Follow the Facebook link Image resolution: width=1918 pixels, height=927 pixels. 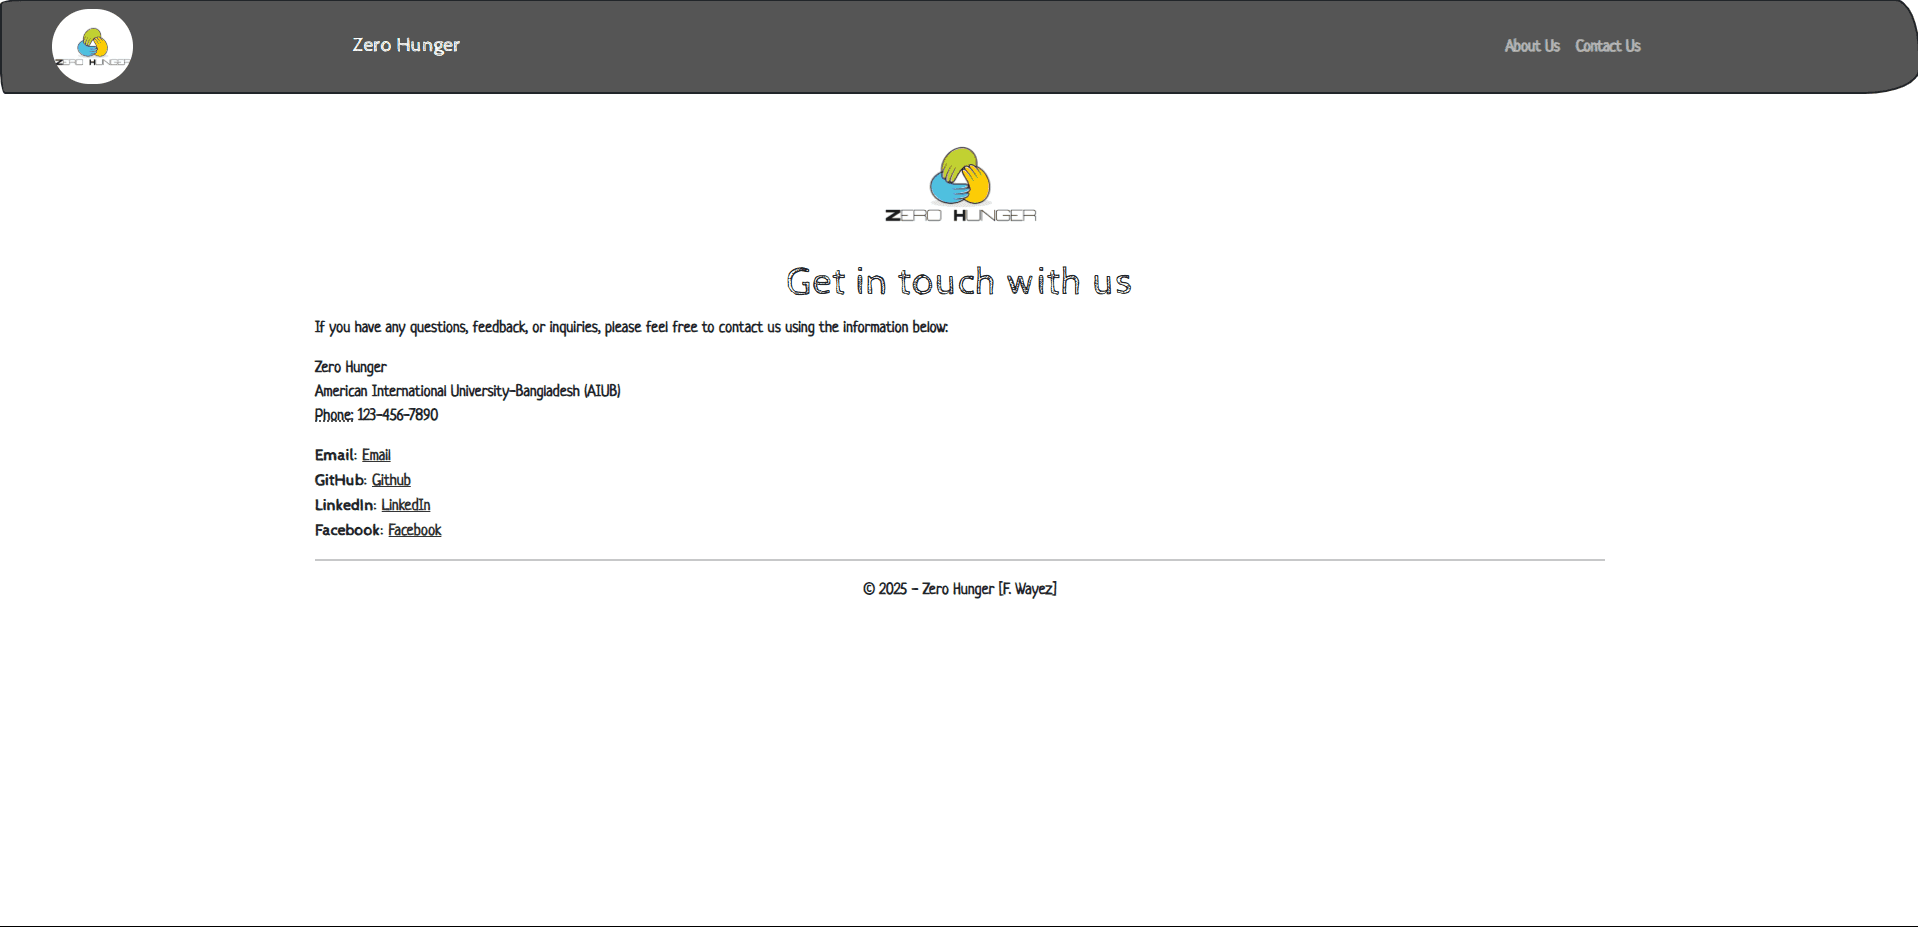click(414, 530)
